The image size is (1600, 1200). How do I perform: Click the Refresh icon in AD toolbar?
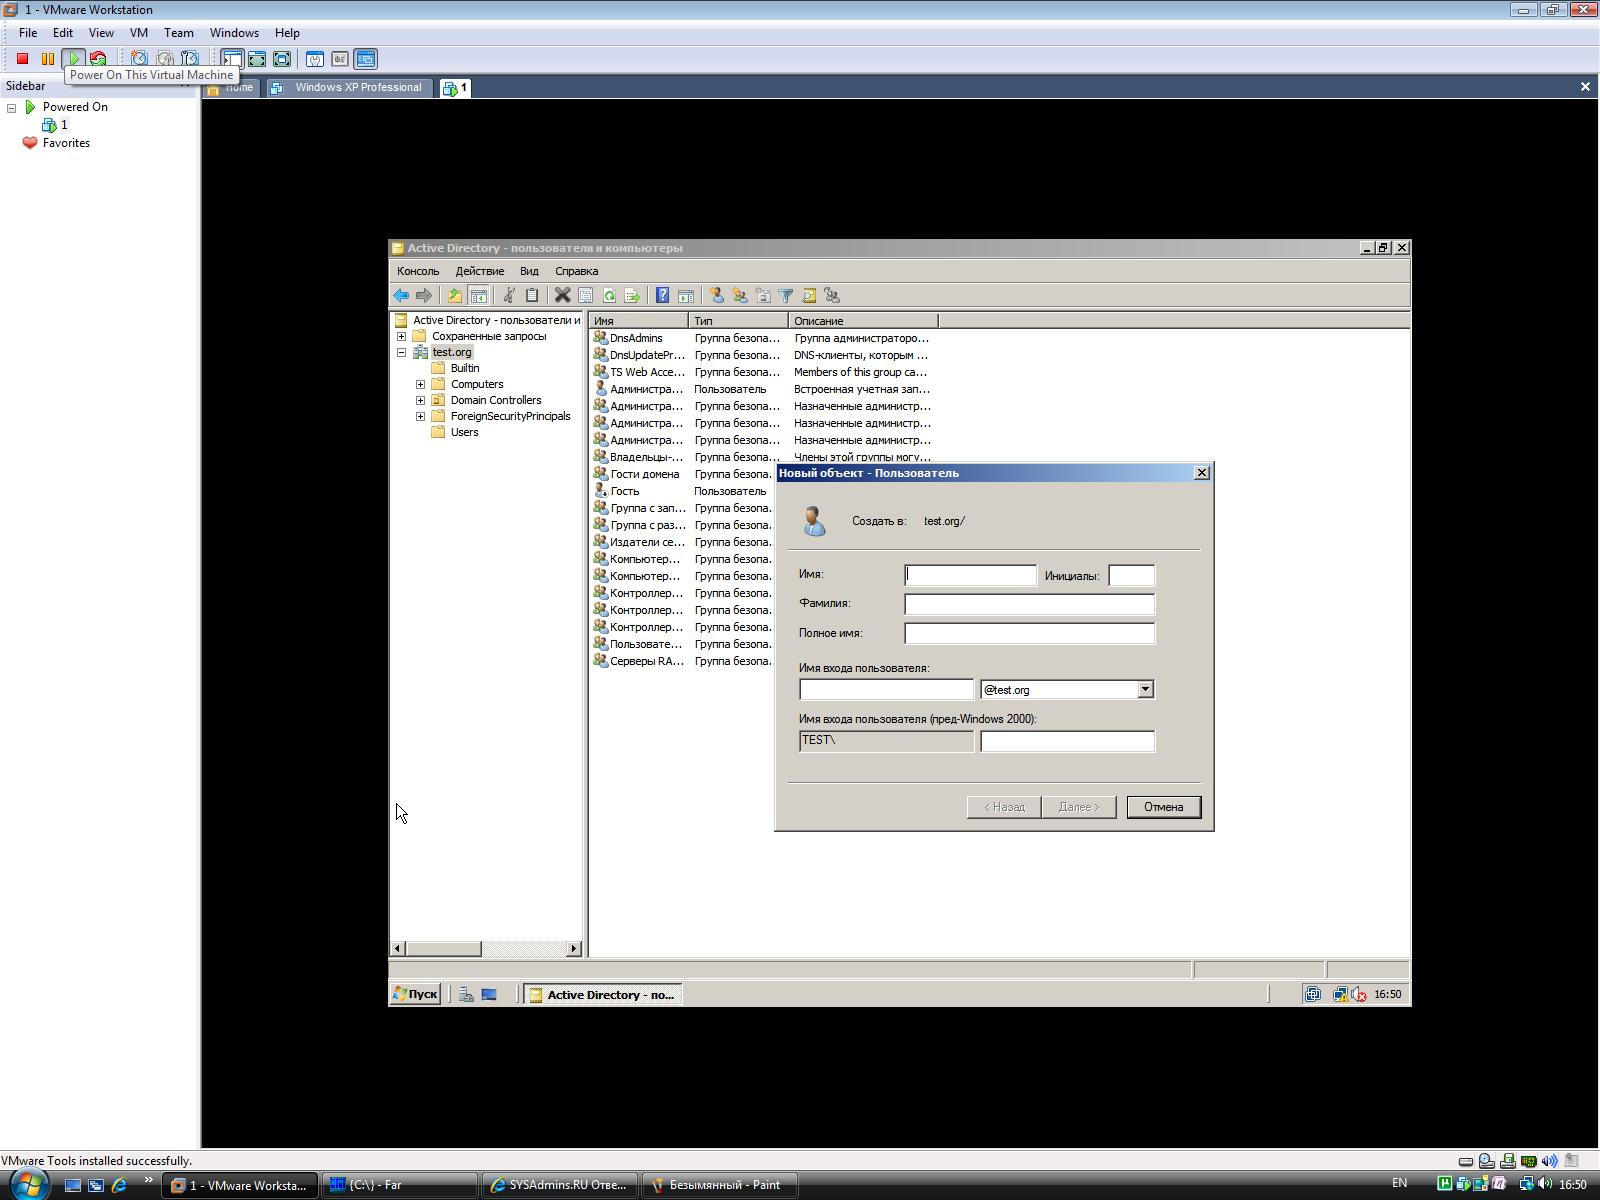coord(609,295)
